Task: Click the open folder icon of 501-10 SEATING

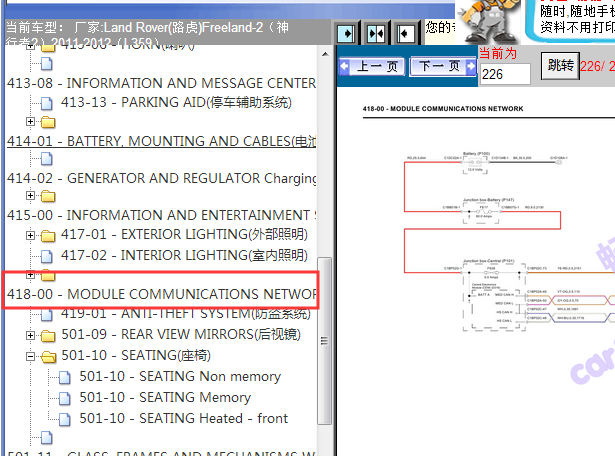Action: pos(49,356)
